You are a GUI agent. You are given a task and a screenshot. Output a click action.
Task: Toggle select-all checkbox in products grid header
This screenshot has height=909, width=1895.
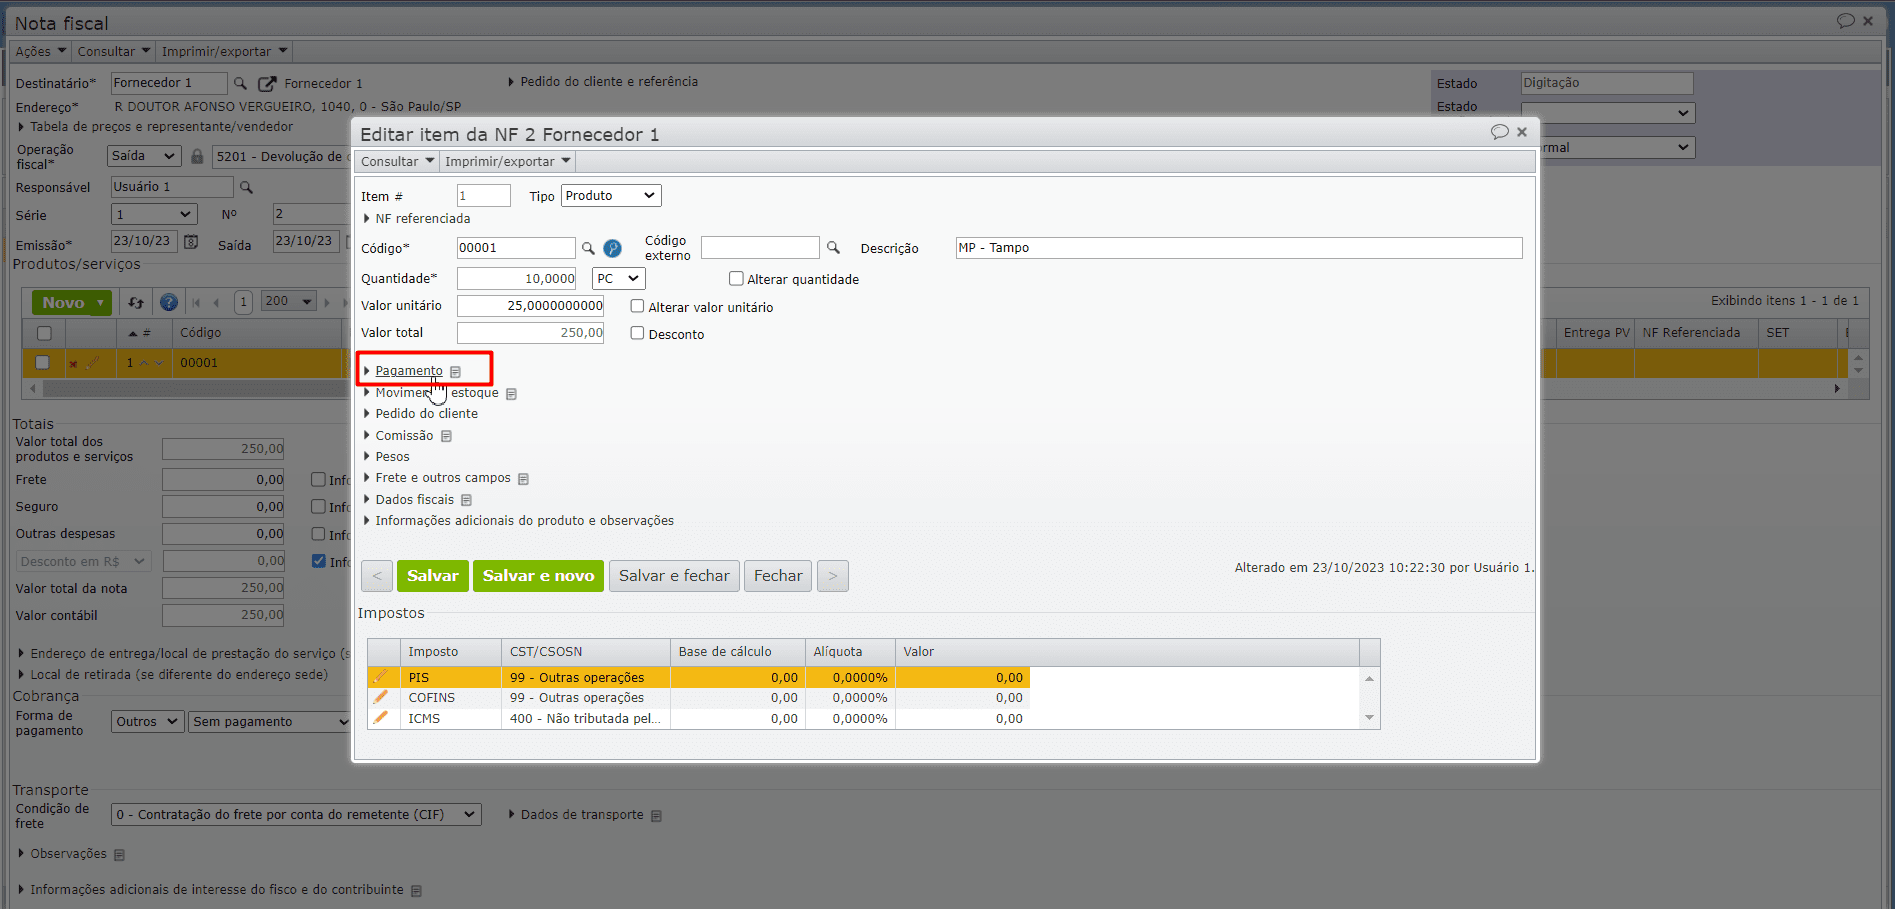44,333
